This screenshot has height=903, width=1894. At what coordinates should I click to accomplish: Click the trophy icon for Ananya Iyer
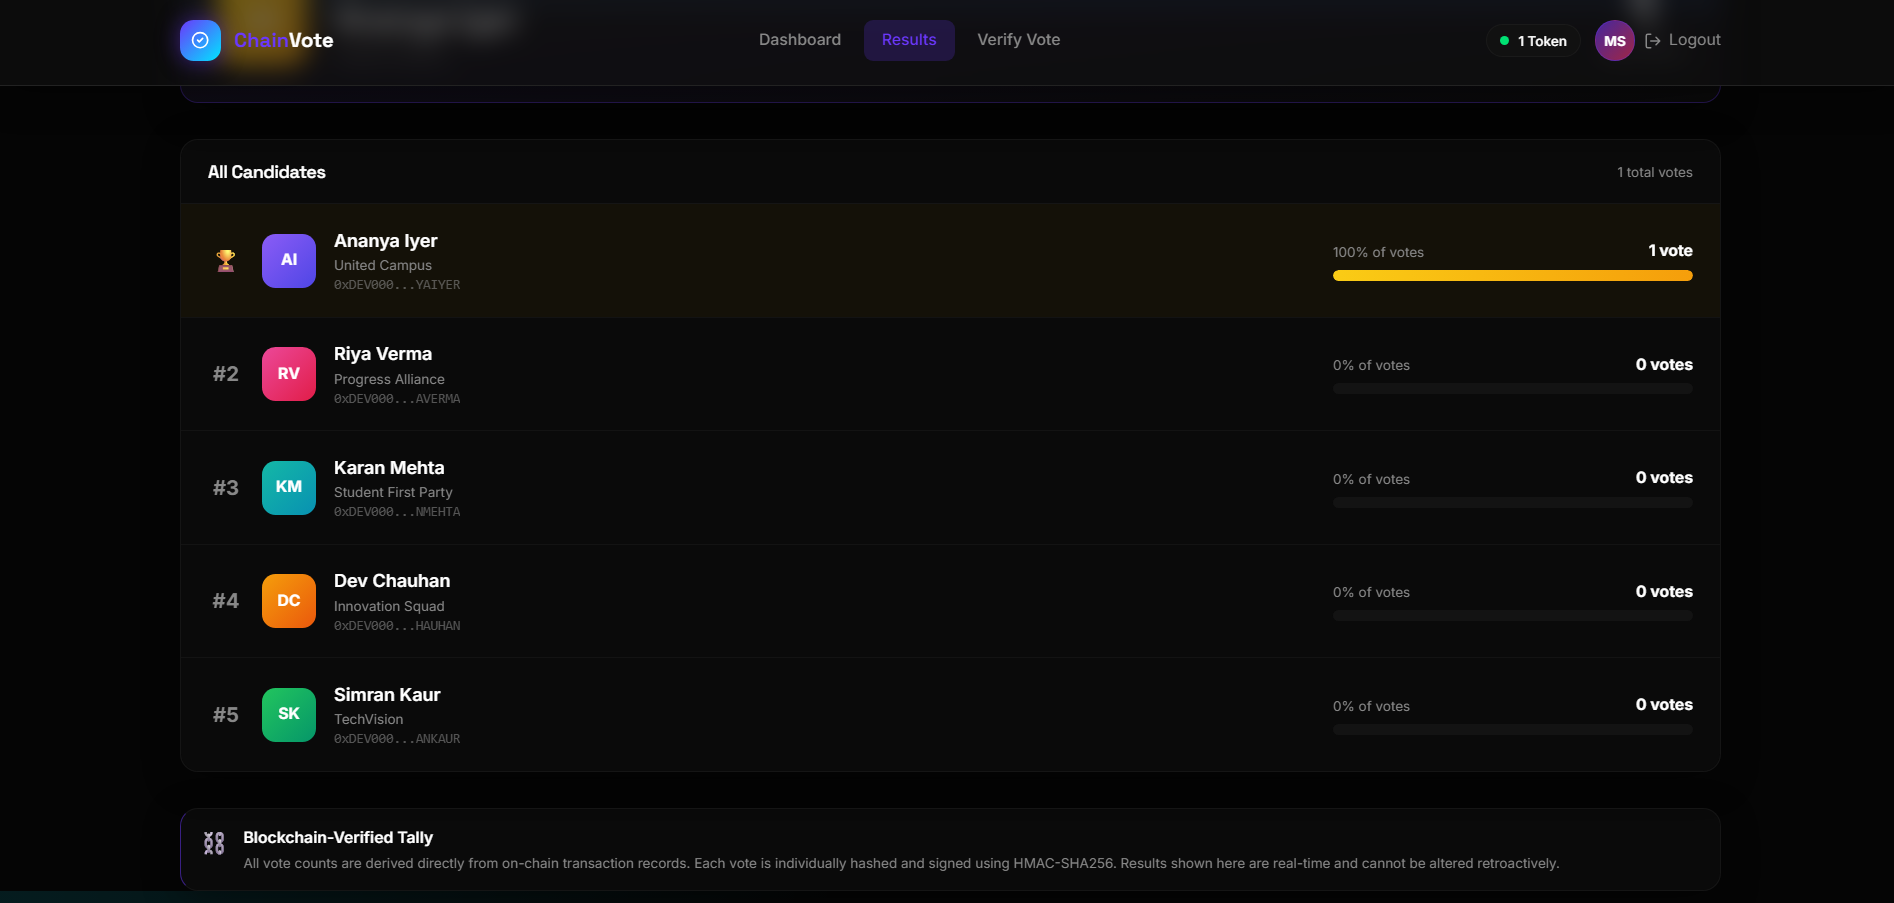(226, 261)
